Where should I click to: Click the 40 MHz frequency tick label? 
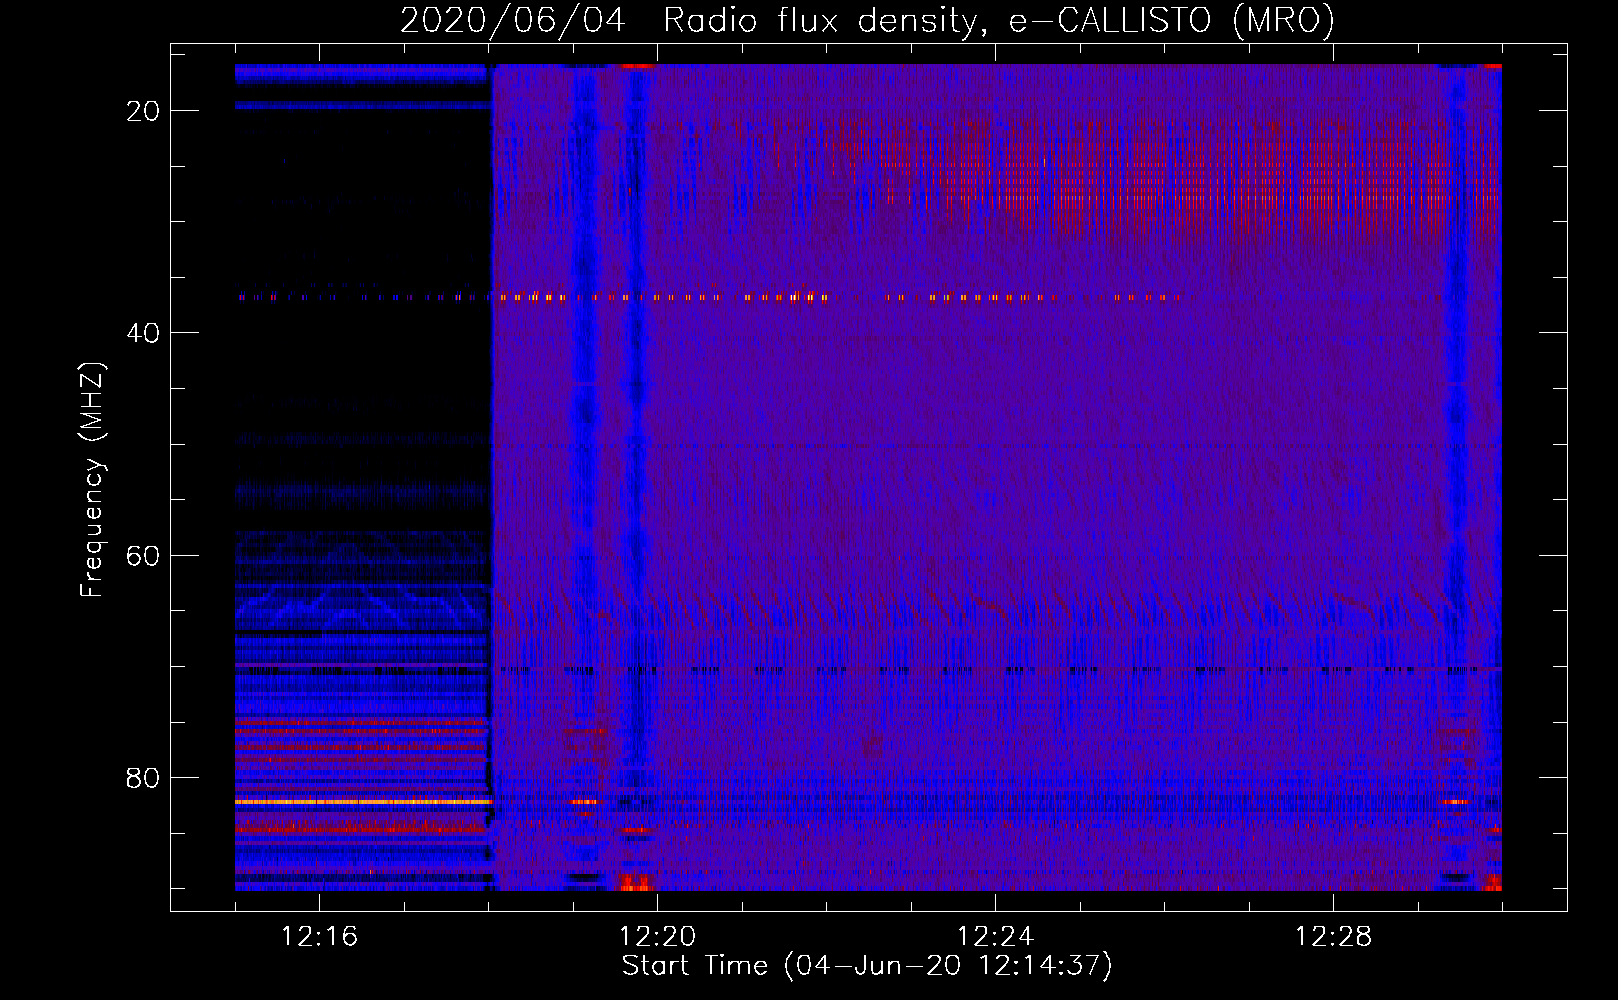[x=143, y=333]
